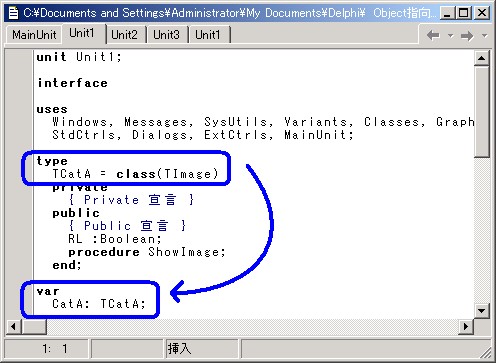The image size is (496, 363).
Task: Click the 'end;' line
Action: [67, 265]
